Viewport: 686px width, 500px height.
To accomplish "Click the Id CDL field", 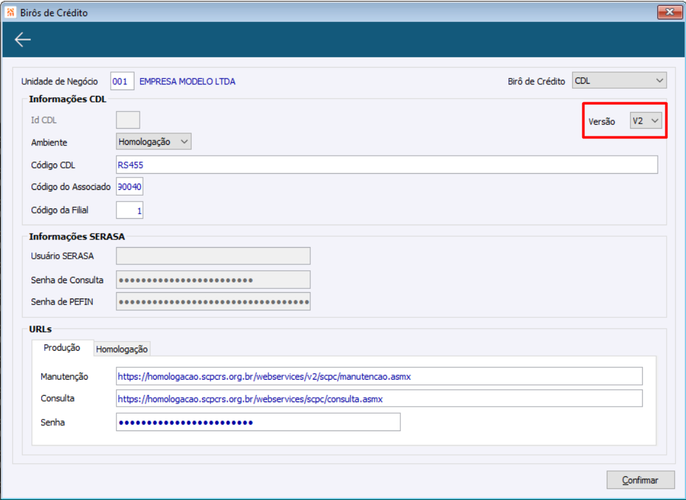I will 128,120.
